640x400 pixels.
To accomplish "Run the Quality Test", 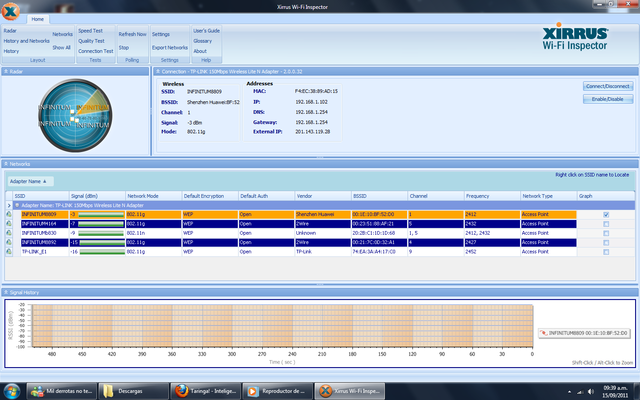I will click(x=91, y=41).
